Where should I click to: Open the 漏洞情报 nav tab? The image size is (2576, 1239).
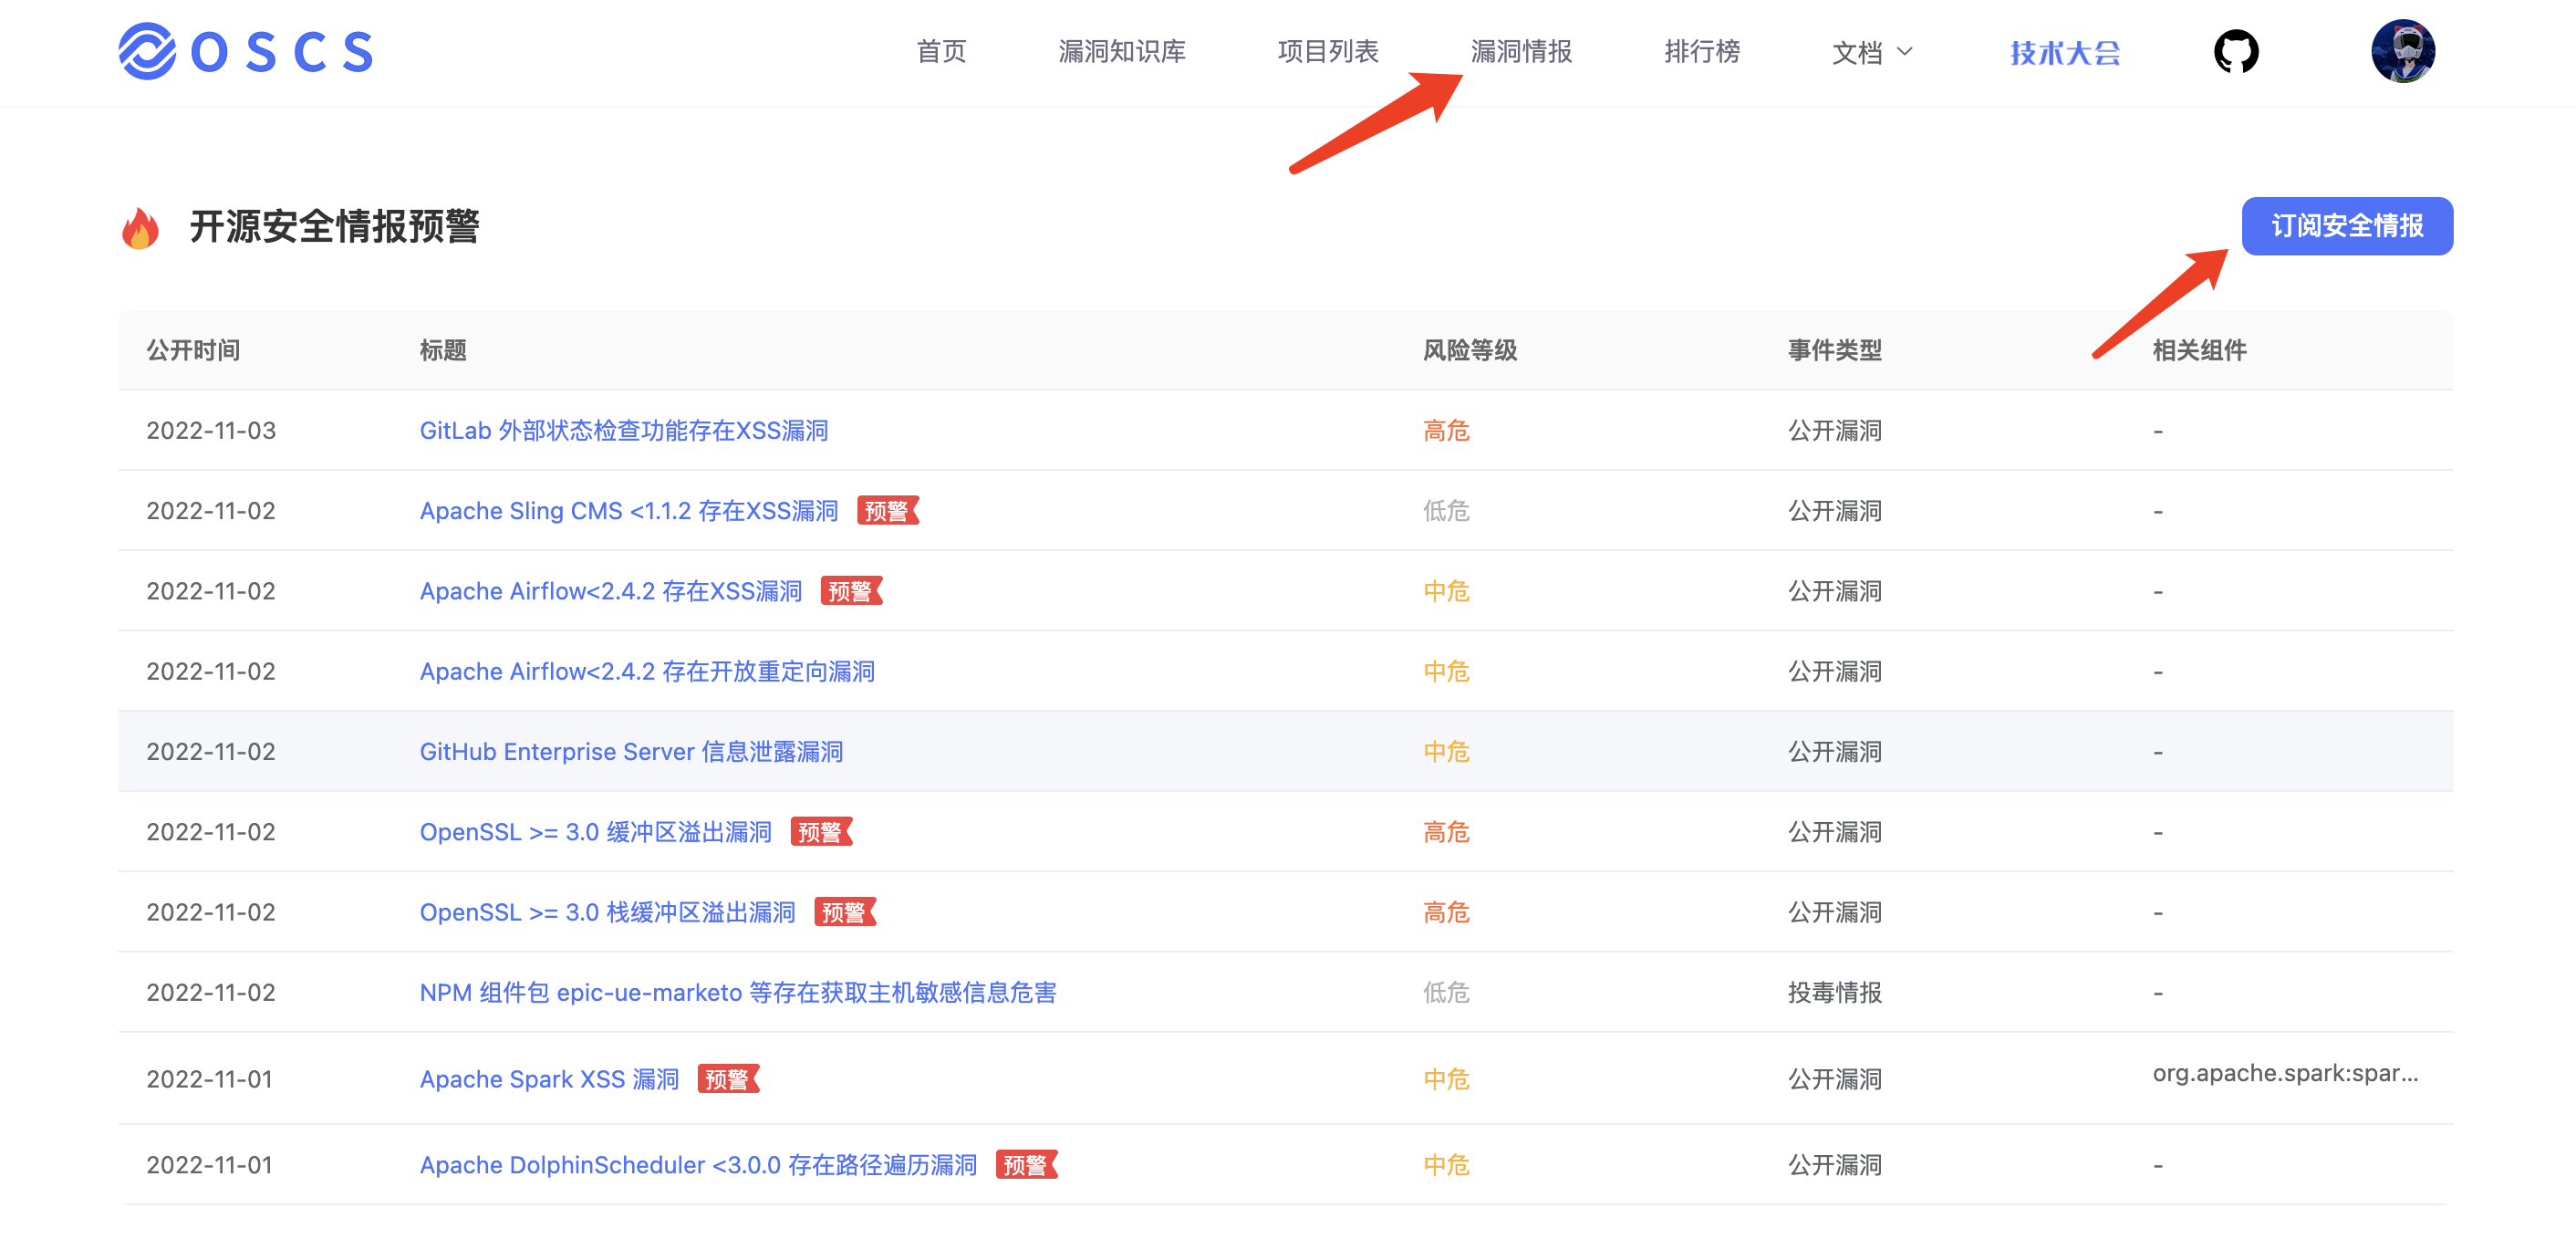[1520, 51]
